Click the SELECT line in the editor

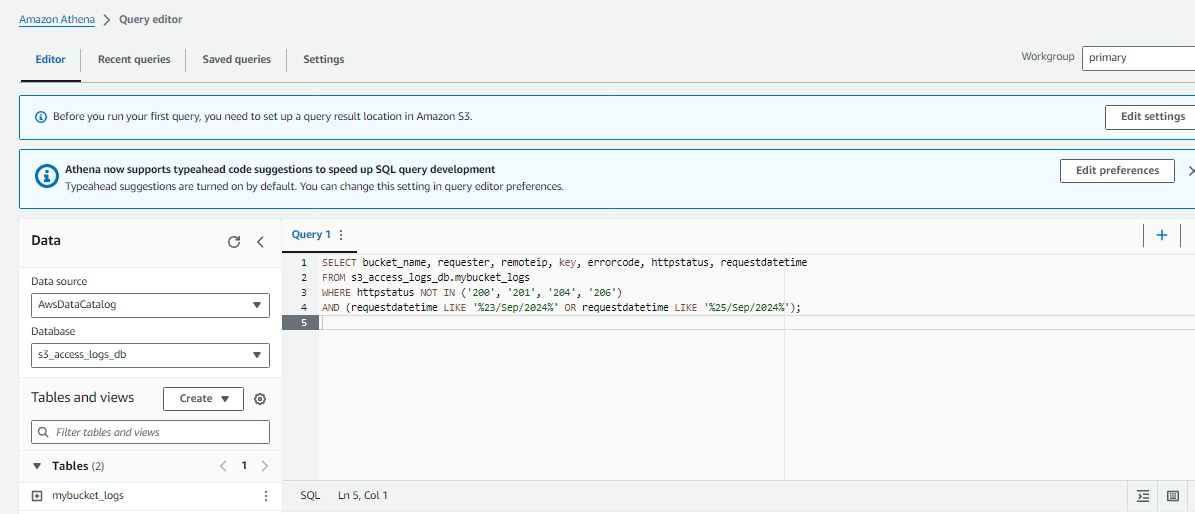(564, 262)
